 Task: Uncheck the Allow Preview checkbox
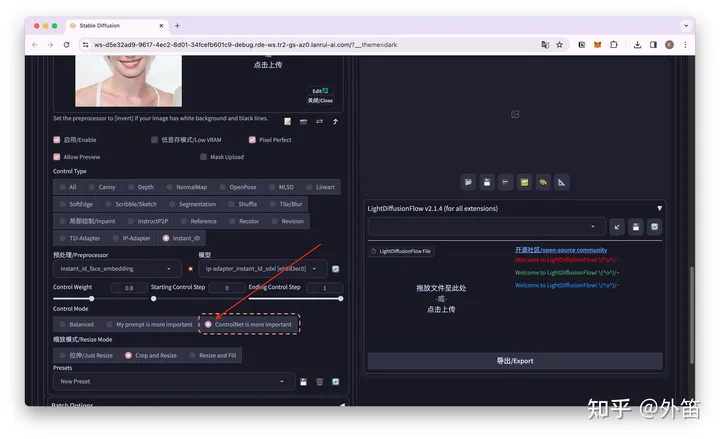pos(56,157)
